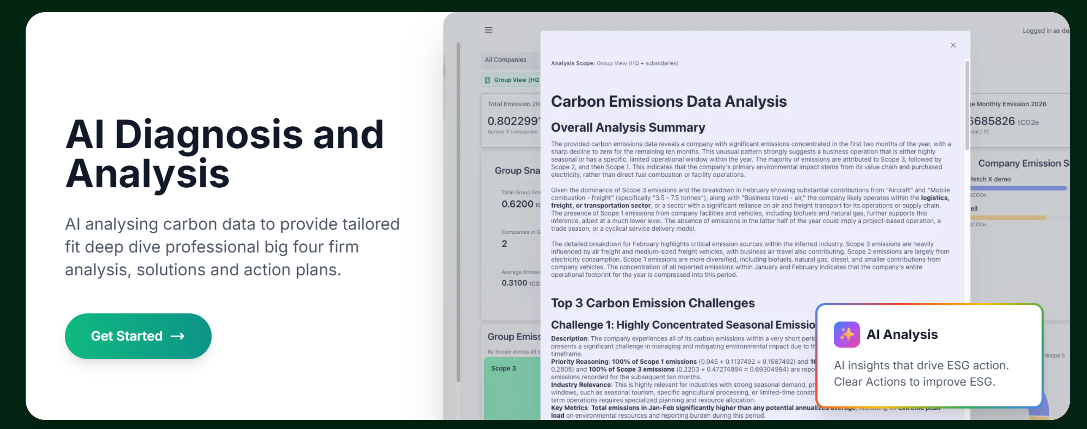Click the AI Analysis card title
The image size is (1087, 429).
click(902, 335)
